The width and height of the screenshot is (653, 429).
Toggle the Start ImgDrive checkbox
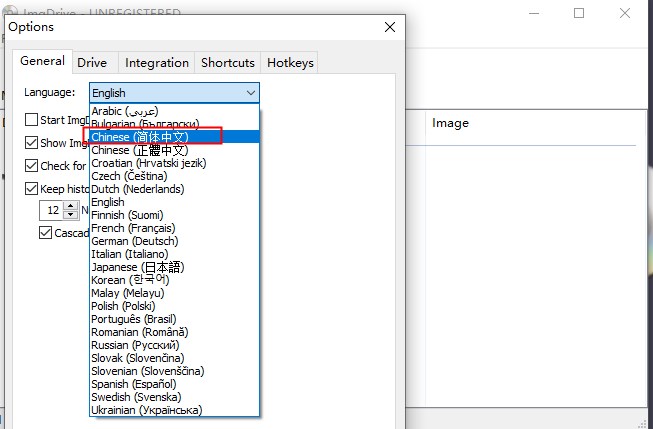coord(32,120)
